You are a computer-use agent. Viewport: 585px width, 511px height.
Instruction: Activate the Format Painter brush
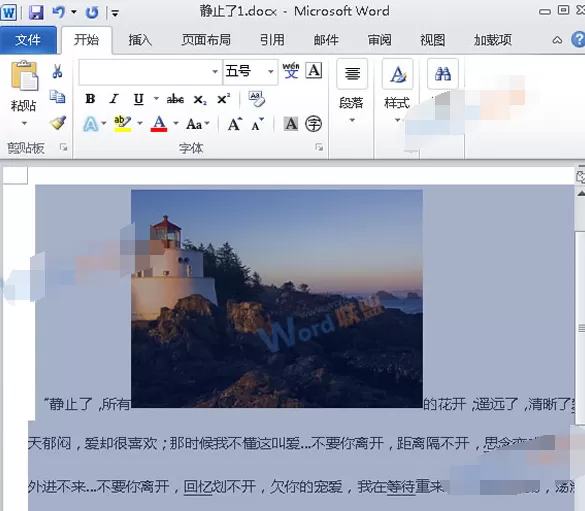coord(58,123)
